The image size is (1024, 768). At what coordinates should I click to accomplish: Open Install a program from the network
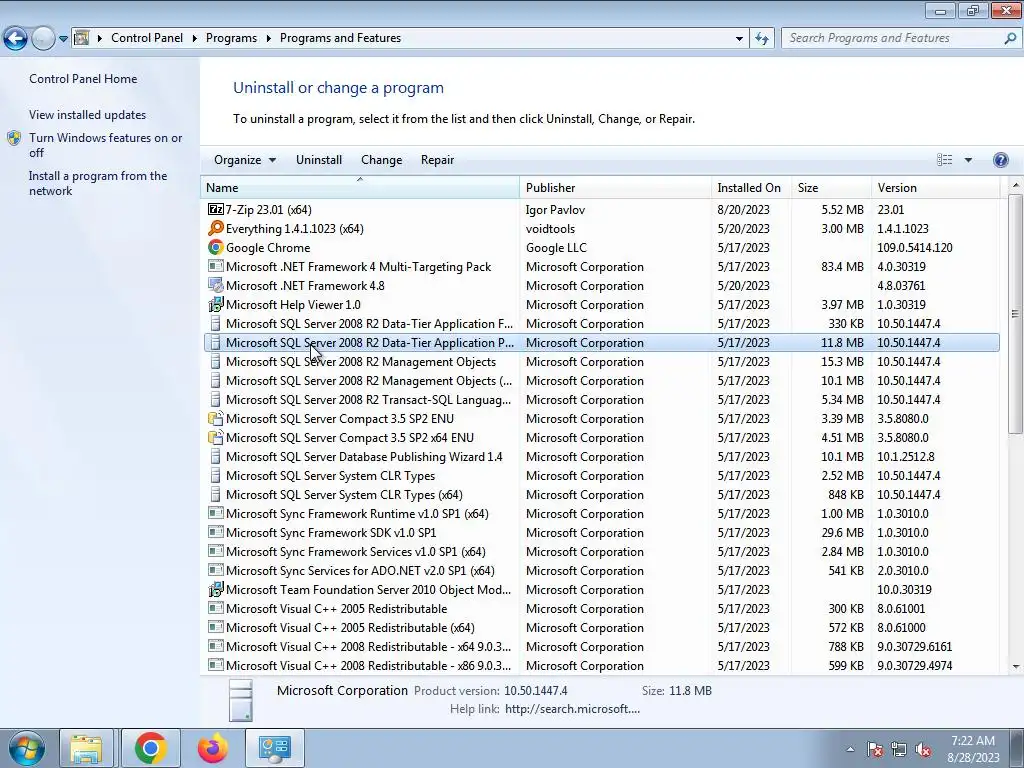[98, 184]
